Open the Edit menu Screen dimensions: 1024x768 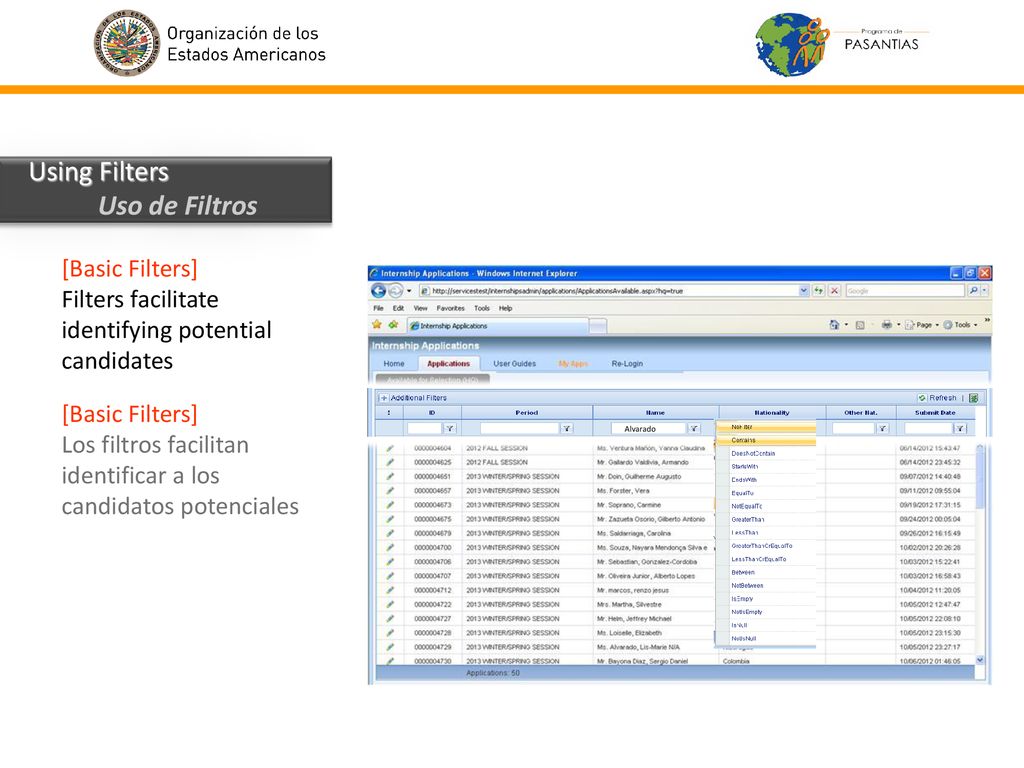[398, 308]
